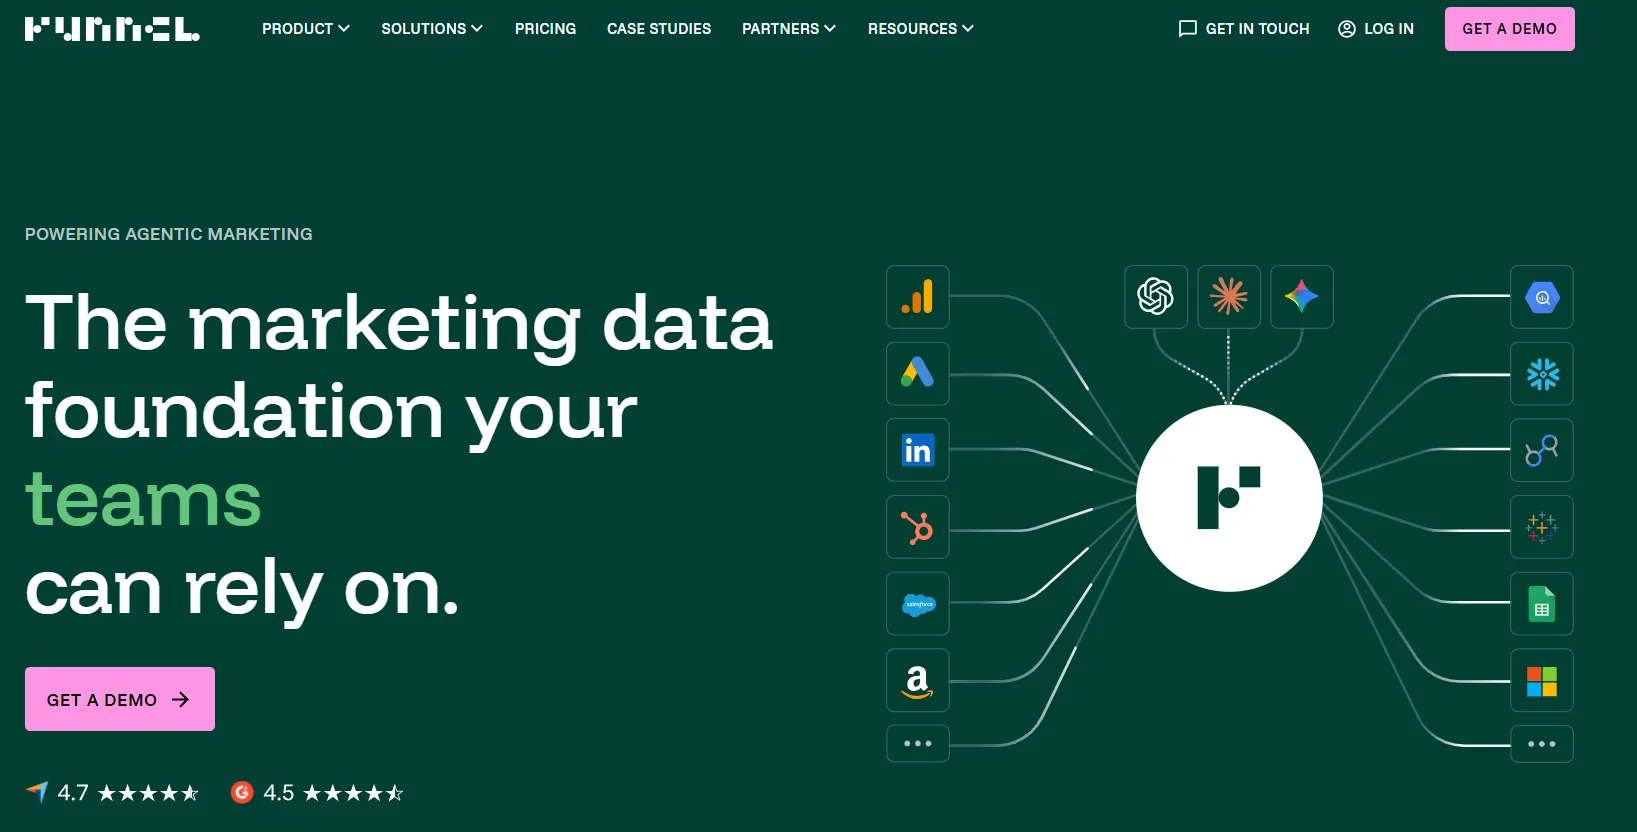Image resolution: width=1637 pixels, height=832 pixels.
Task: Click the "Powering Agentic Marketing" tagline
Action: 169,234
